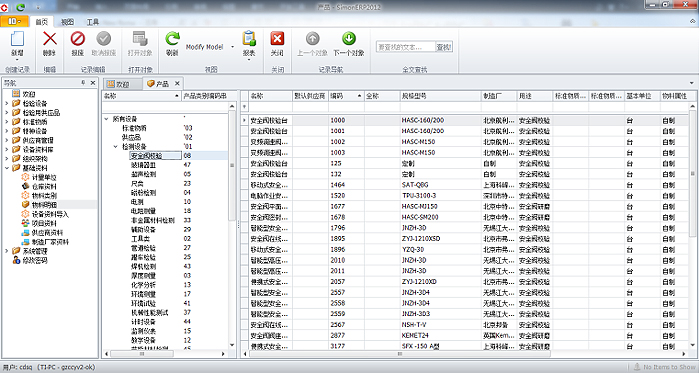The width and height of the screenshot is (700, 373).
Task: Close the 导航 navigation panel
Action: pyautogui.click(x=93, y=83)
